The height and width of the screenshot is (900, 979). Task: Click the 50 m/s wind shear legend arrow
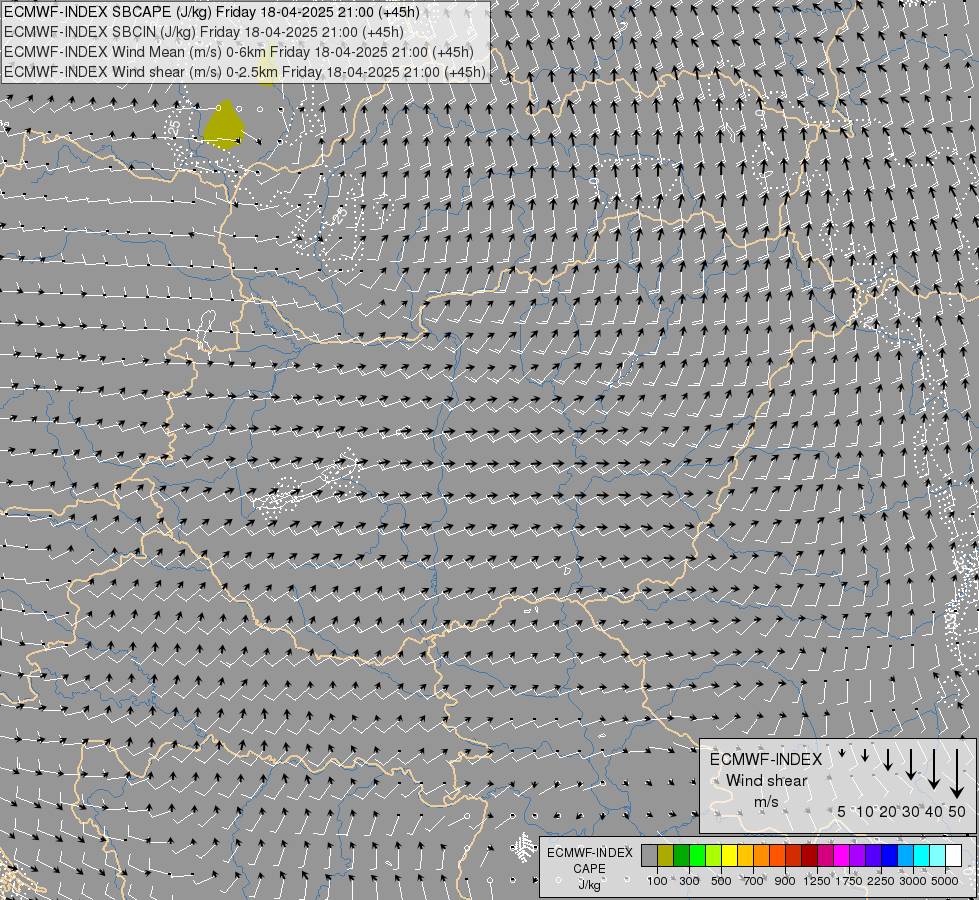click(957, 774)
